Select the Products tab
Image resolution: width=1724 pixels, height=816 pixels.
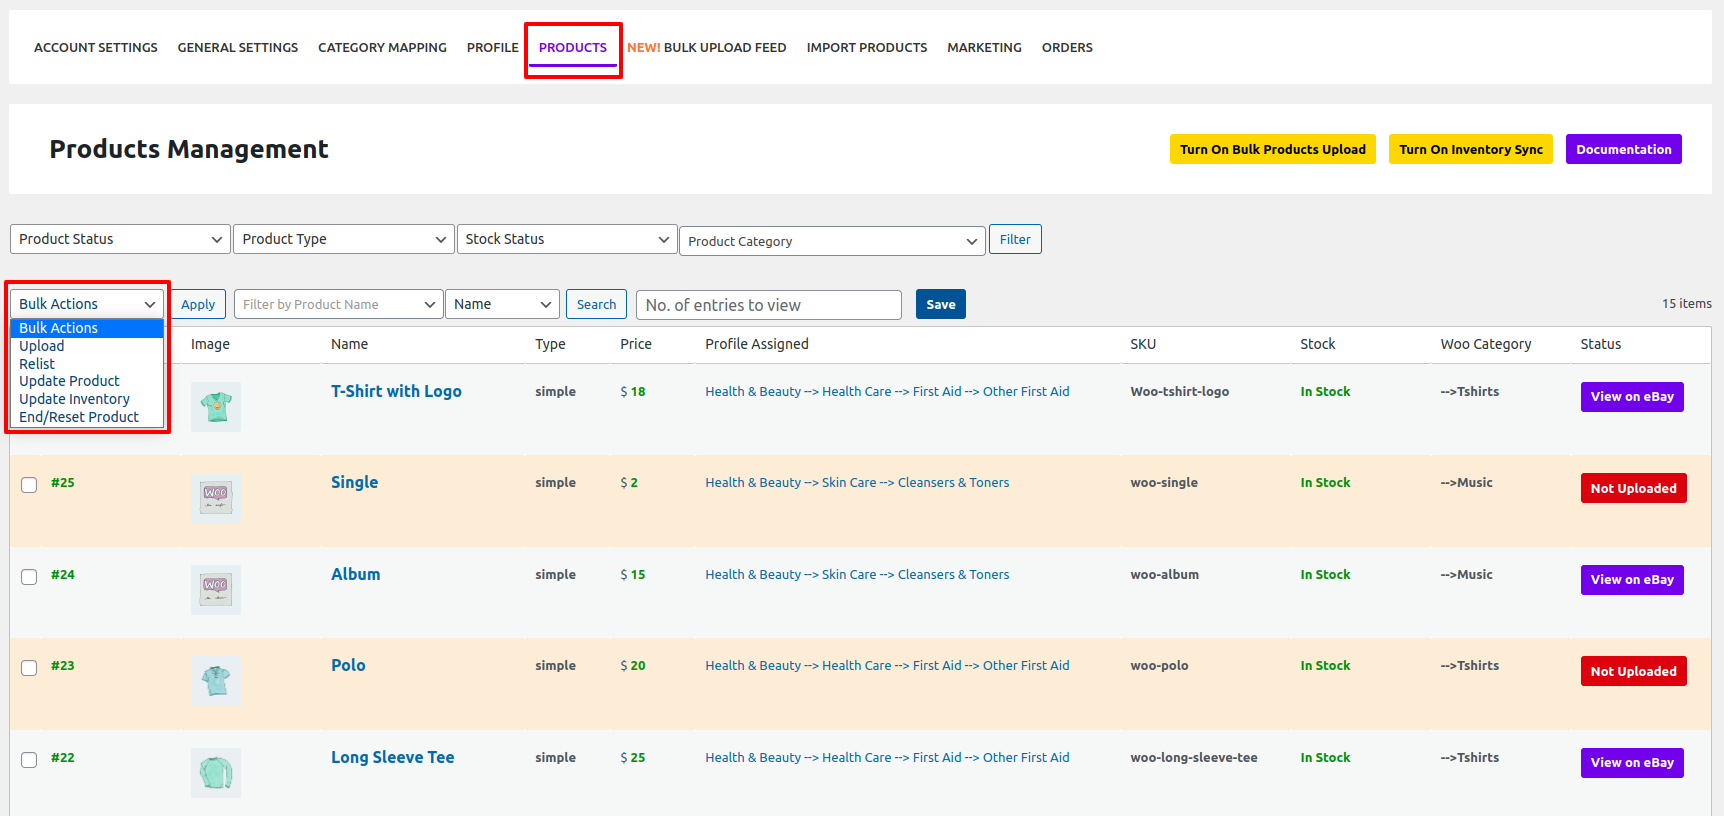pyautogui.click(x=573, y=47)
